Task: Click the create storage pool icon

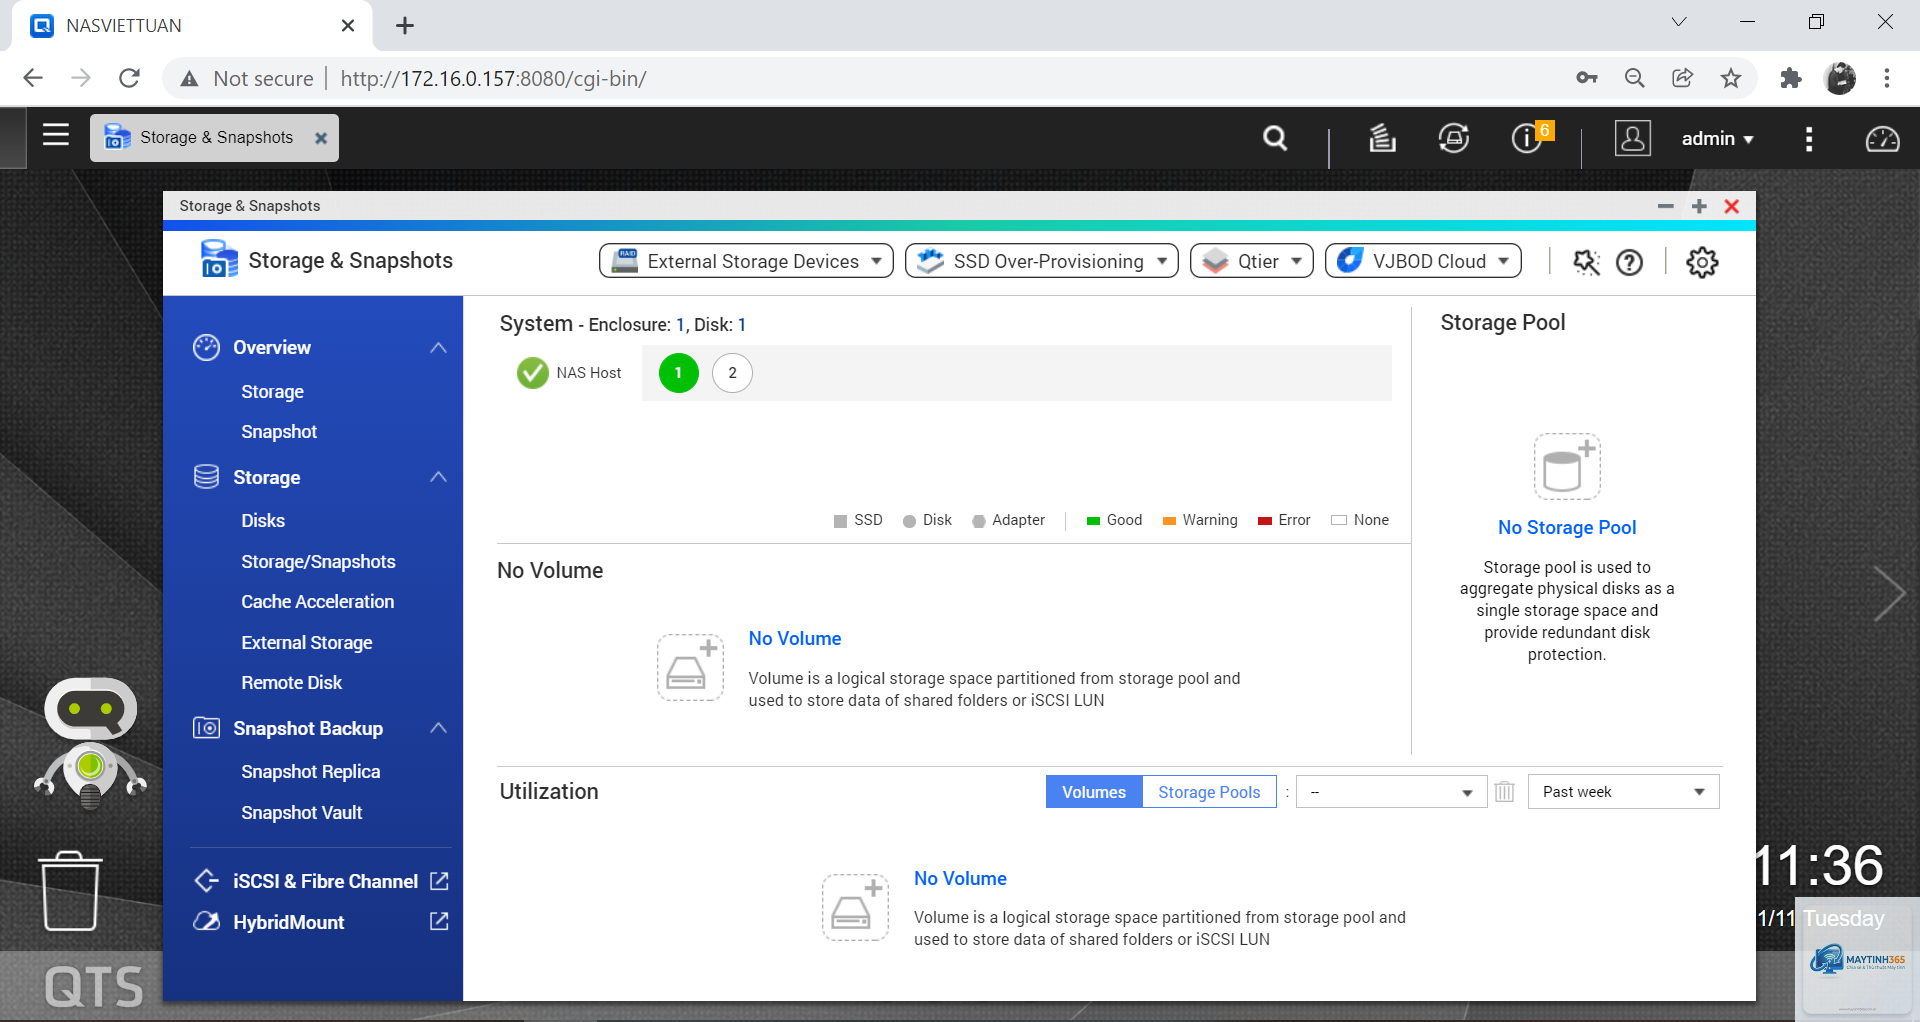Action: pos(1567,466)
